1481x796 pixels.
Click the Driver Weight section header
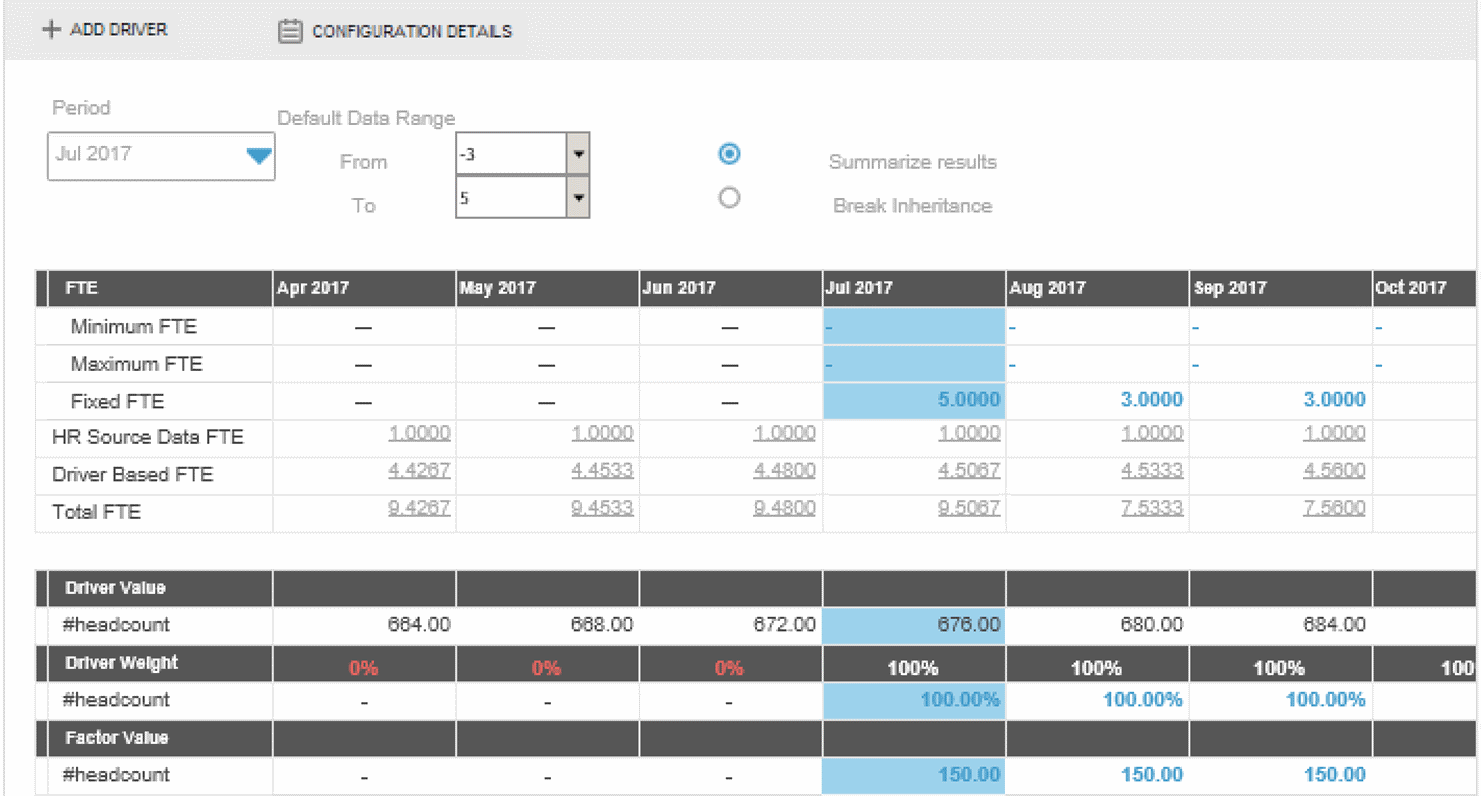pos(121,663)
